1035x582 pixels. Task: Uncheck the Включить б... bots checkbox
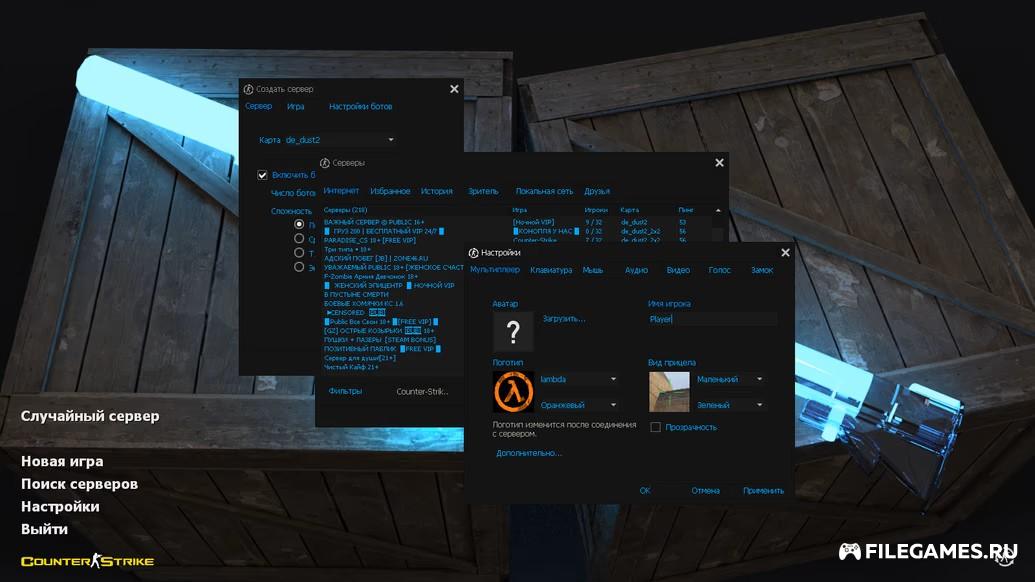262,175
